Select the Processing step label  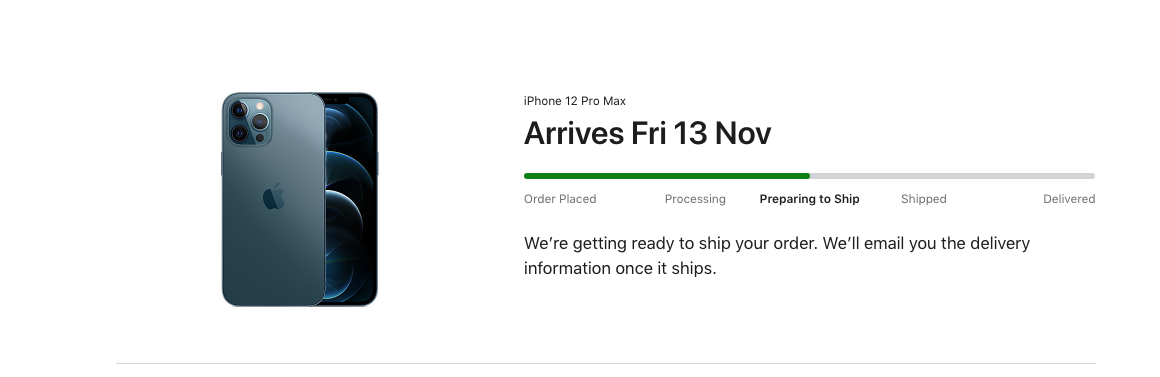point(695,199)
